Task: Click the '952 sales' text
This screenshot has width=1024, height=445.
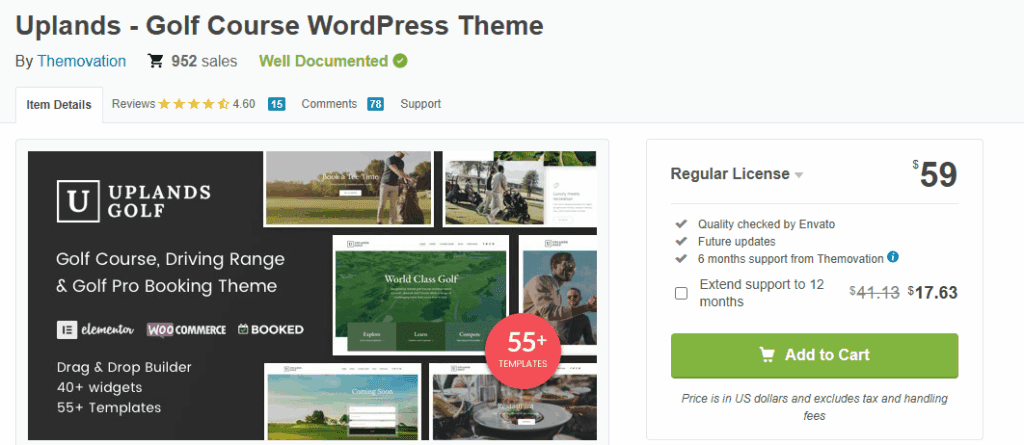Action: [204, 61]
